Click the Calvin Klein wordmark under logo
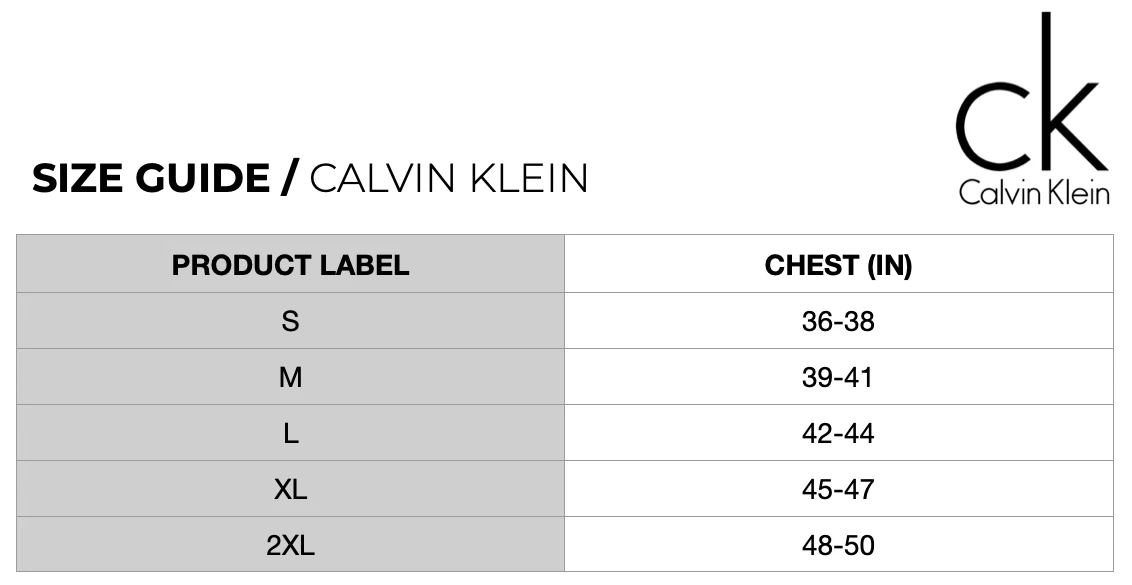The width and height of the screenshot is (1132, 585). 1034,192
